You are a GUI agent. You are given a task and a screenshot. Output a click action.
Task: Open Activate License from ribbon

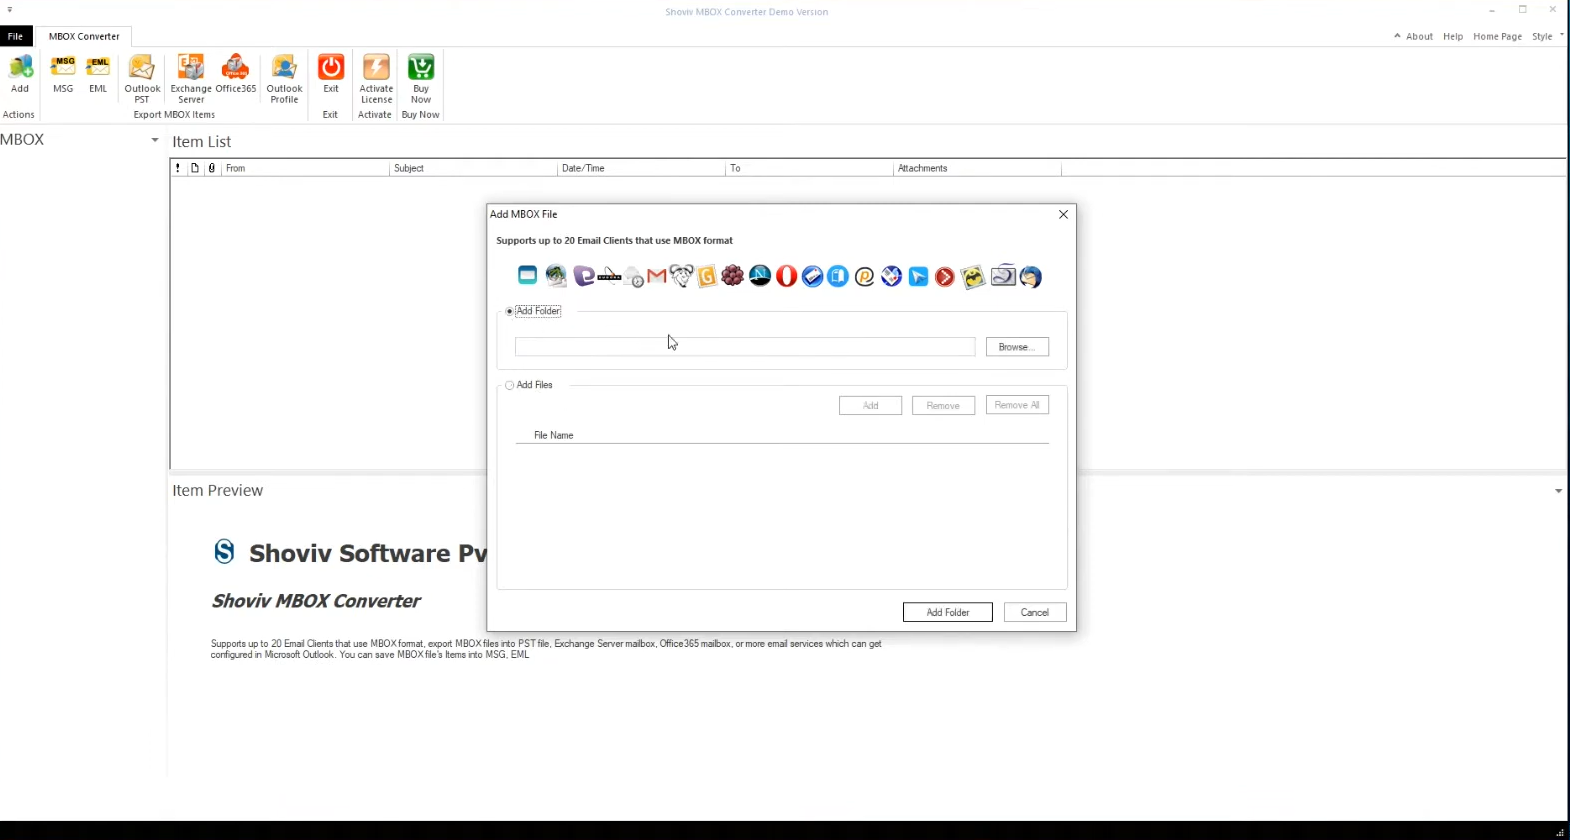pos(376,79)
